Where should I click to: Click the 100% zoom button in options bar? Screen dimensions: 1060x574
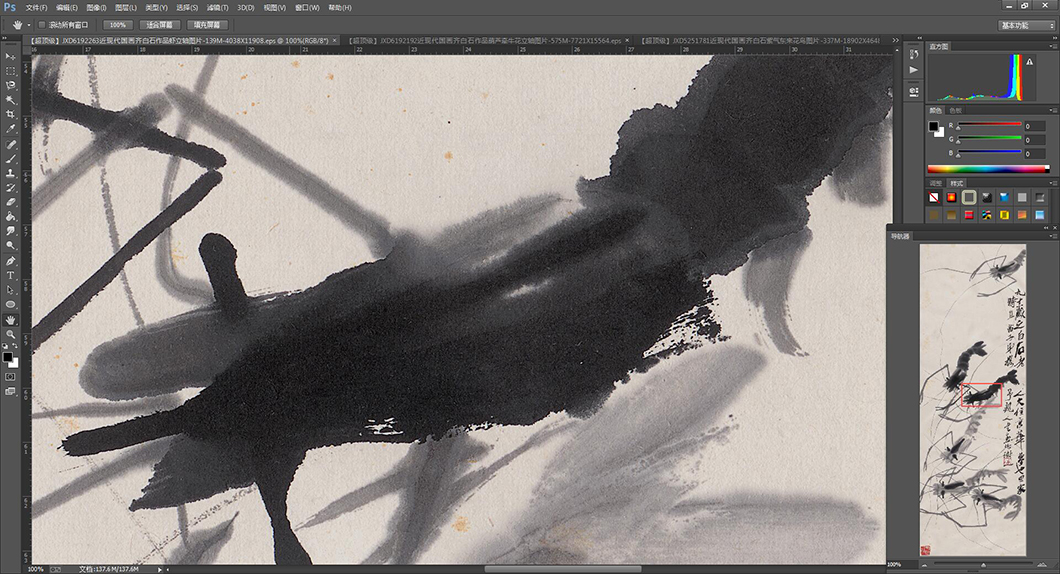point(118,25)
